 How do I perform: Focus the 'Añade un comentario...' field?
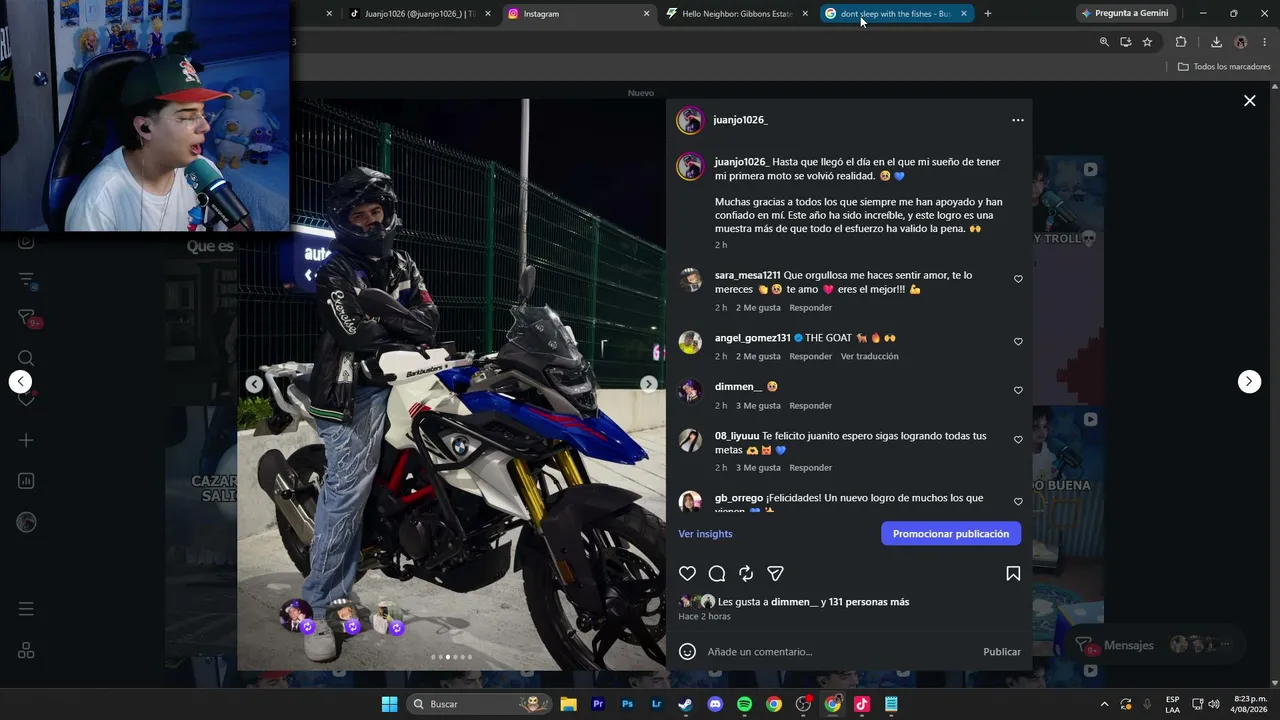coord(840,652)
